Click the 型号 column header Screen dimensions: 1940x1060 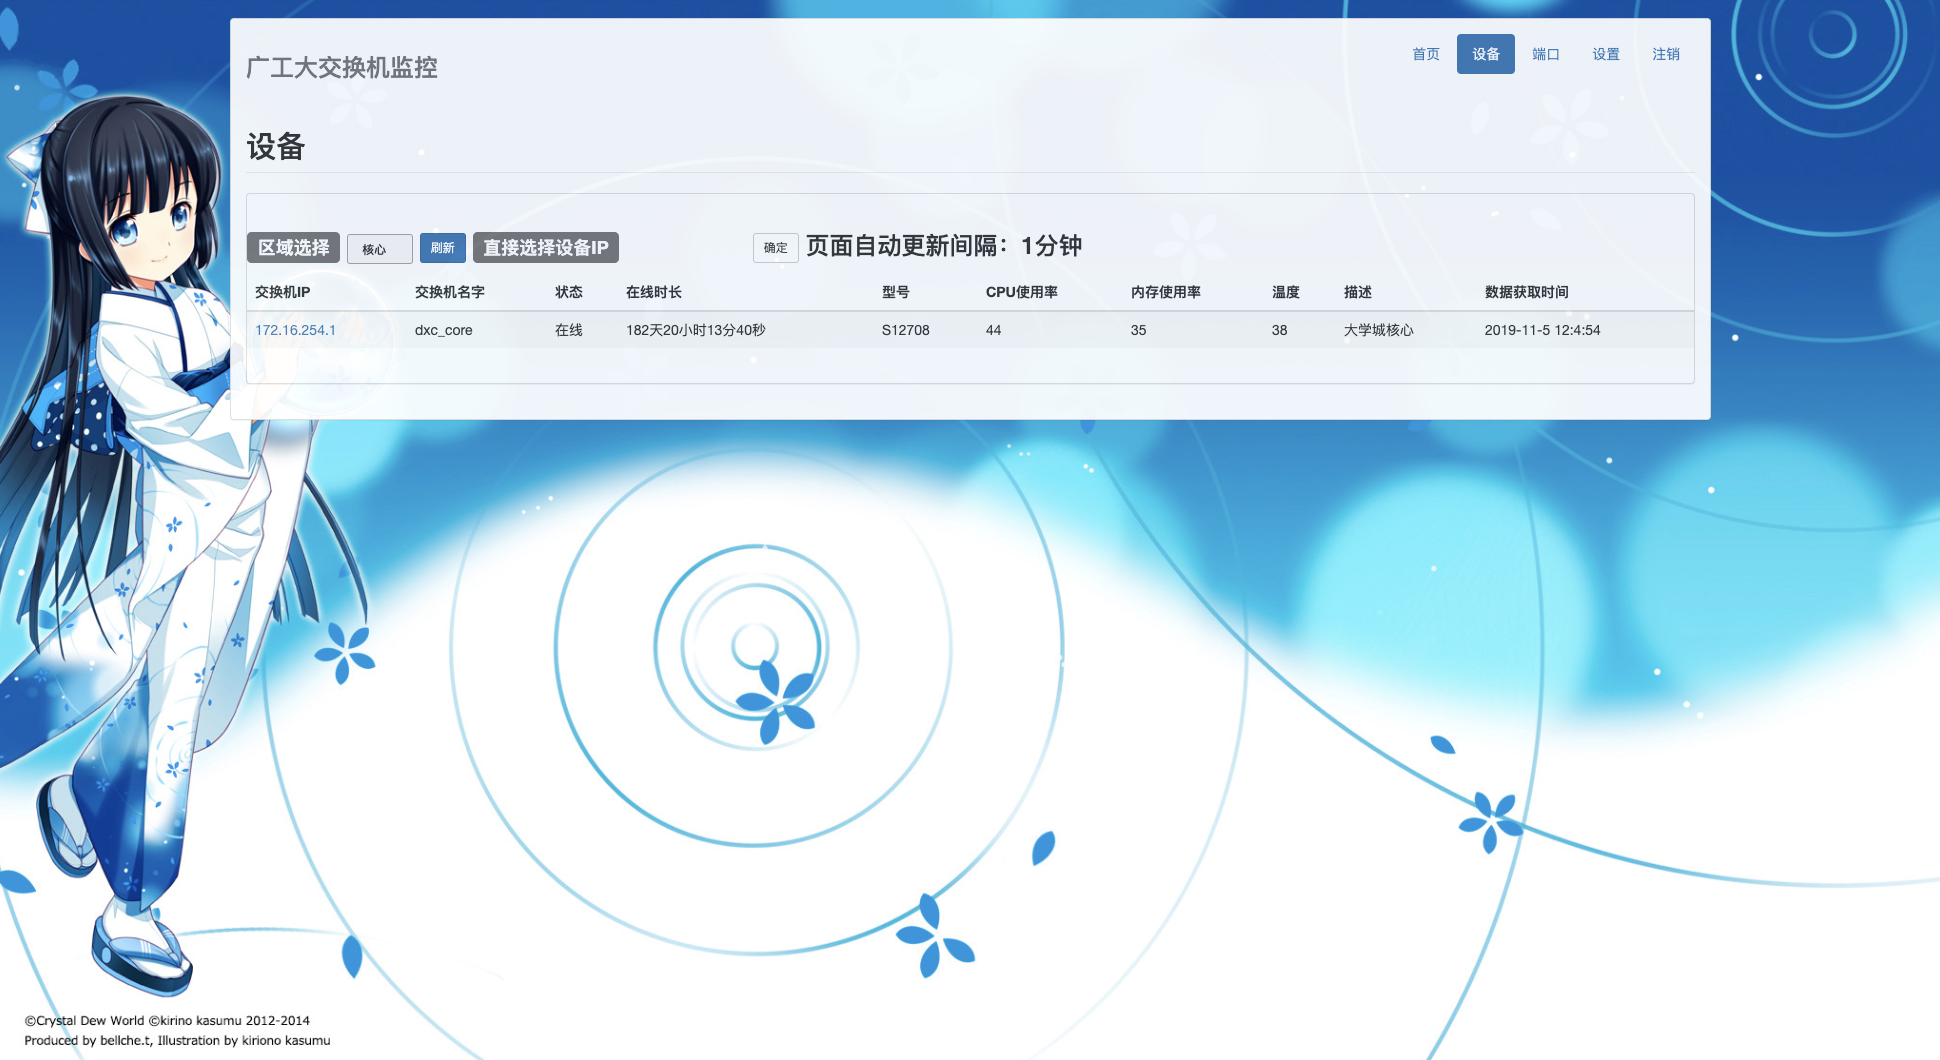coord(895,292)
